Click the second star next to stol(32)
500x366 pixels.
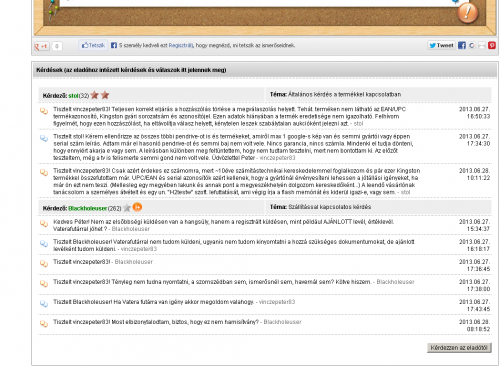tap(105, 95)
